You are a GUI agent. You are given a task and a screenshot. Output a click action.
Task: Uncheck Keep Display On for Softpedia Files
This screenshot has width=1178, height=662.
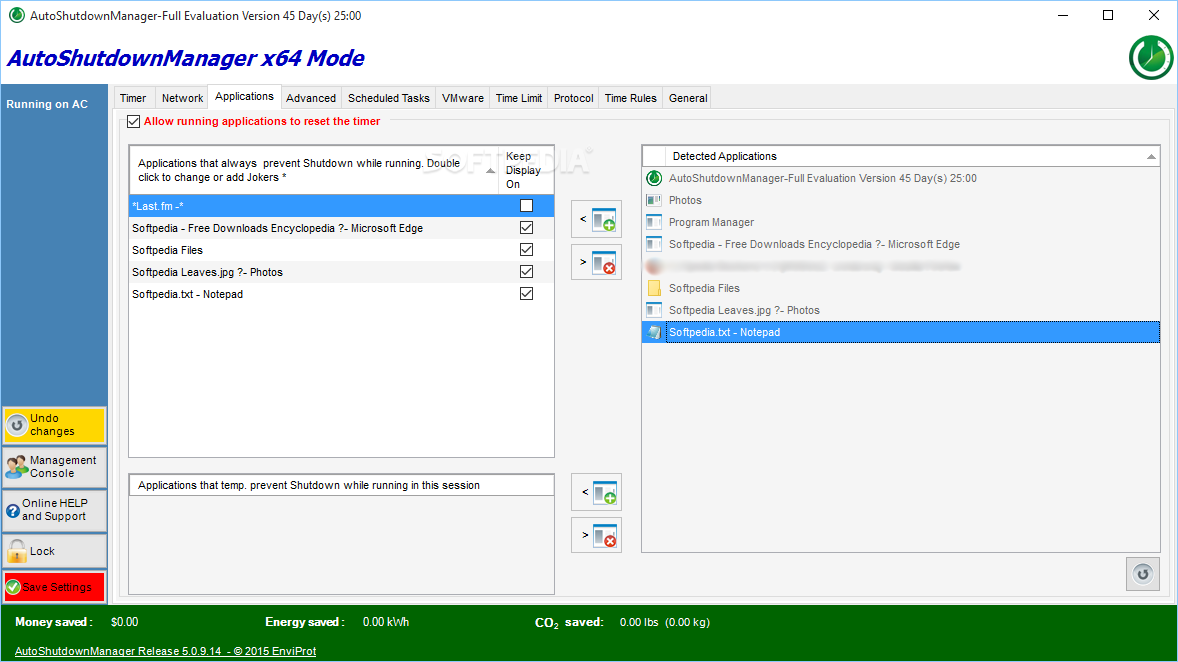(527, 249)
